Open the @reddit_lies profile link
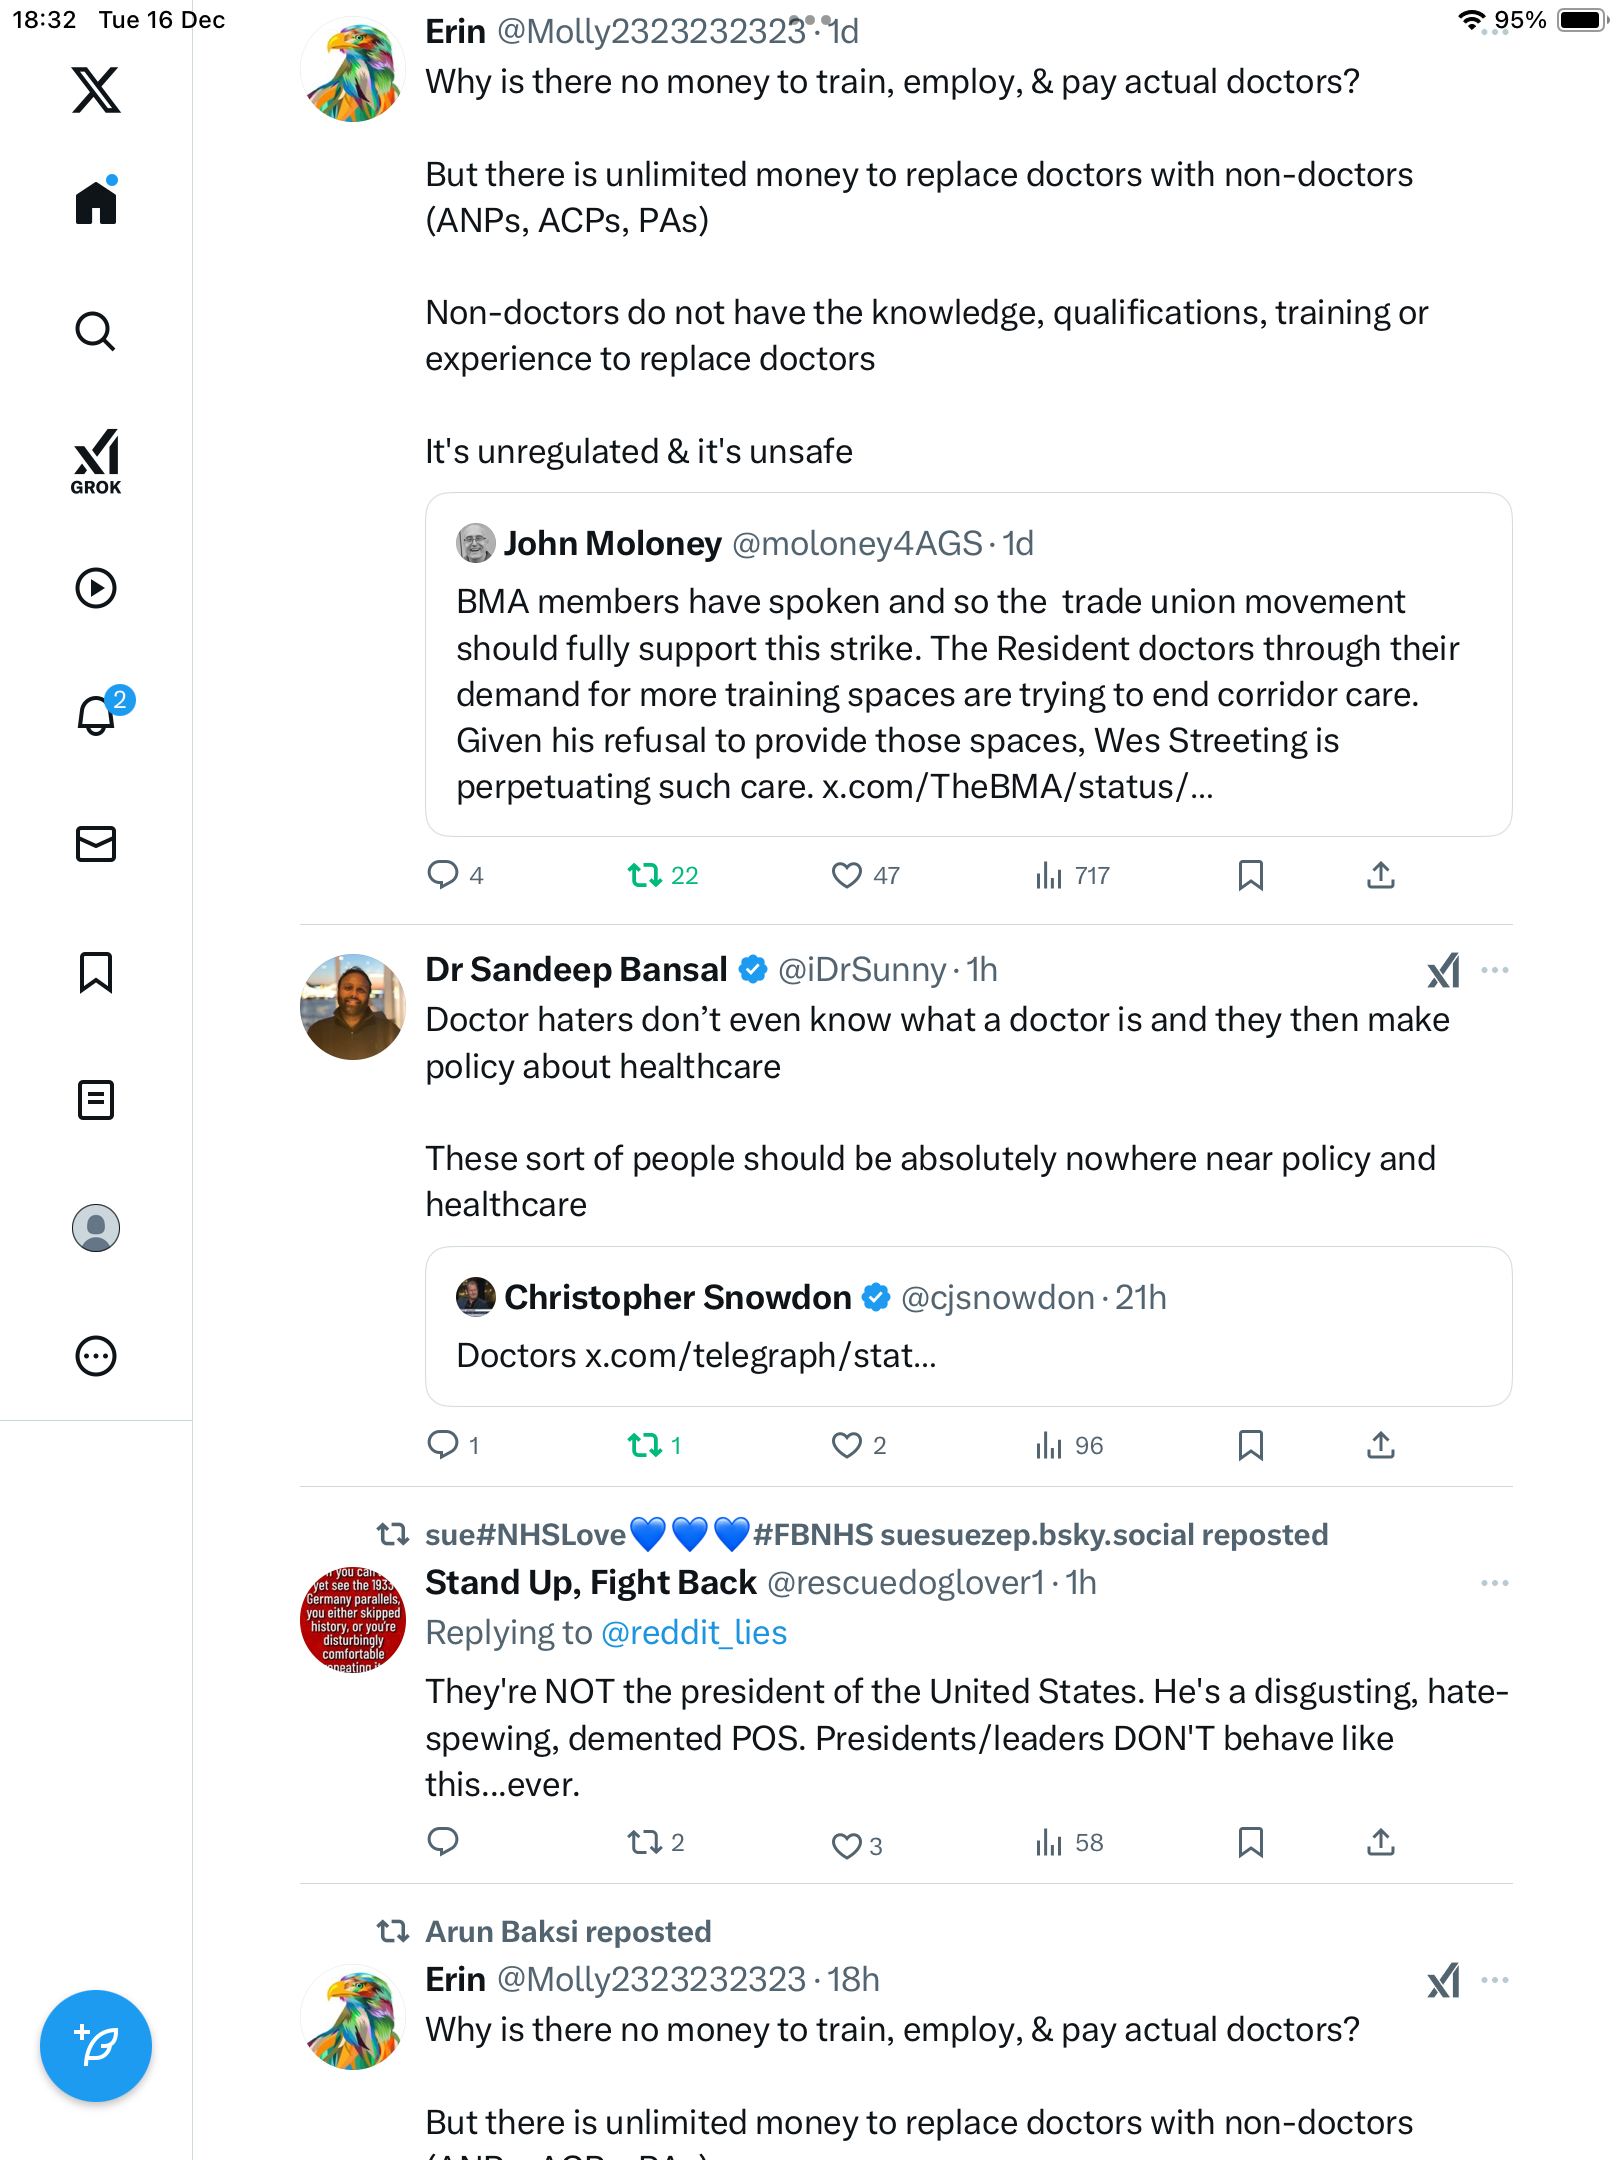1620x2160 pixels. coord(694,1633)
